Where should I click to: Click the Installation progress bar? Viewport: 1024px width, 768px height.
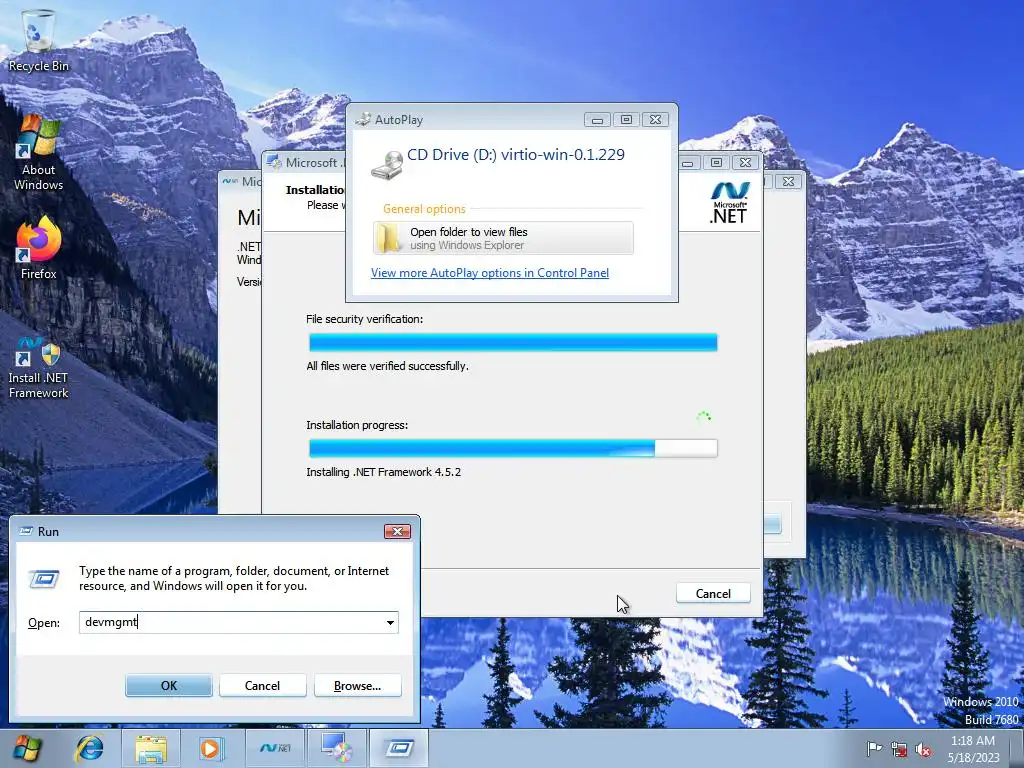[513, 448]
